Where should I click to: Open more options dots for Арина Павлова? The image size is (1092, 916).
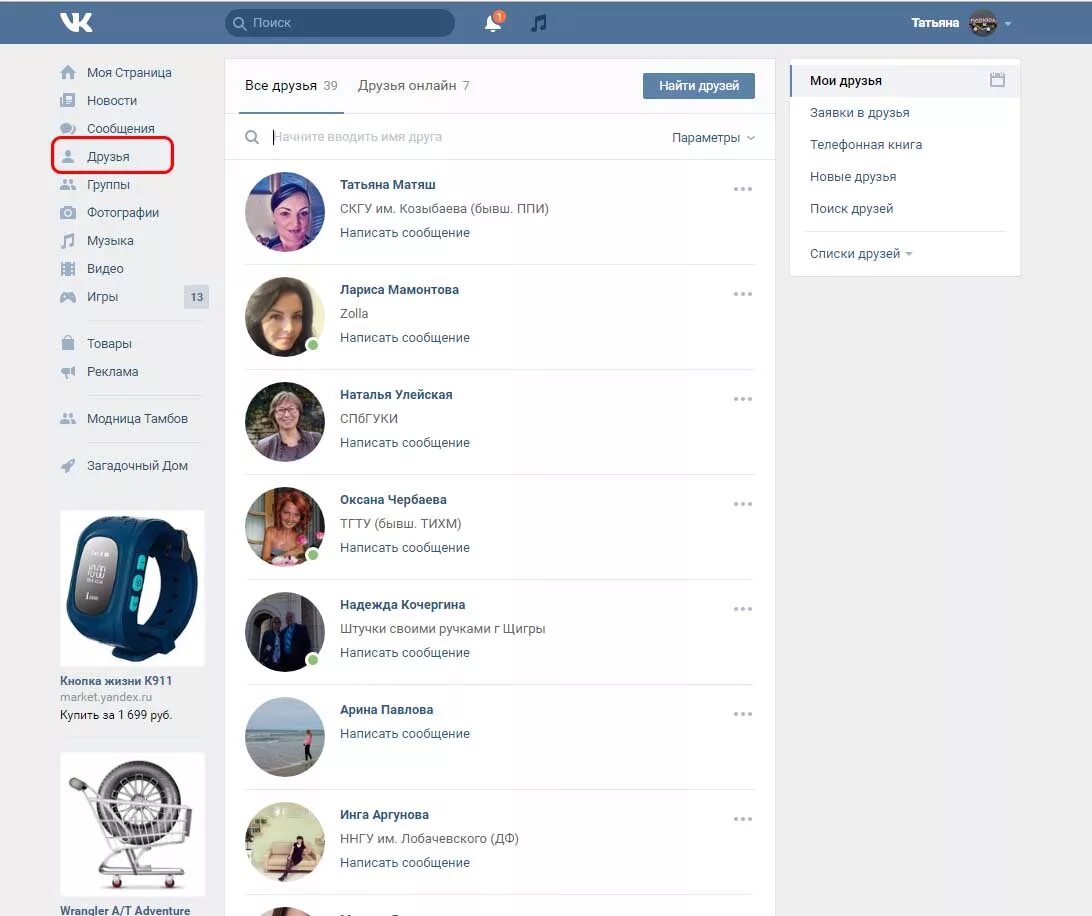point(743,714)
